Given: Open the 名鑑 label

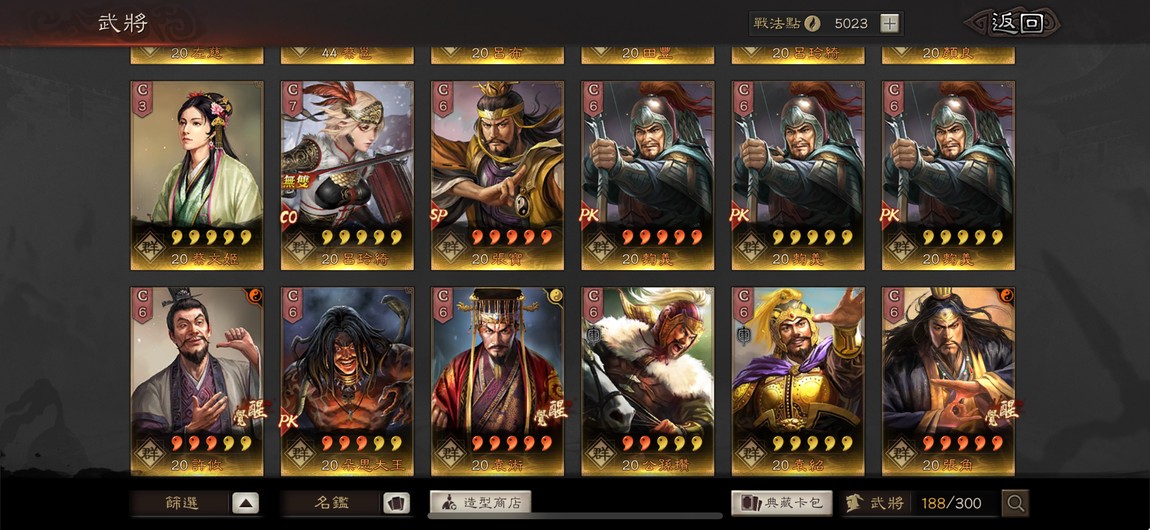Looking at the screenshot, I should (x=332, y=504).
